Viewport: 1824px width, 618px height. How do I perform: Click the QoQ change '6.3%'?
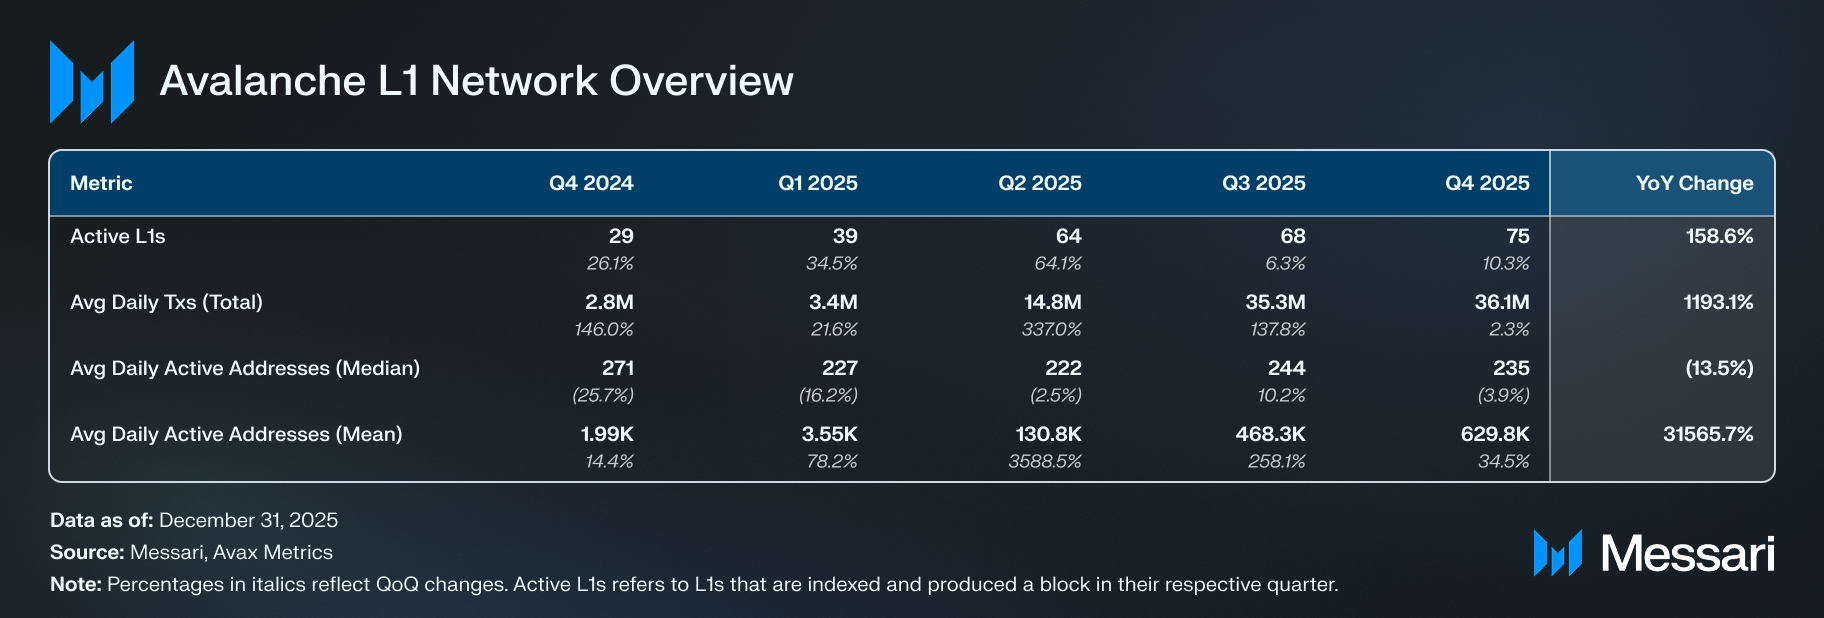click(1285, 263)
